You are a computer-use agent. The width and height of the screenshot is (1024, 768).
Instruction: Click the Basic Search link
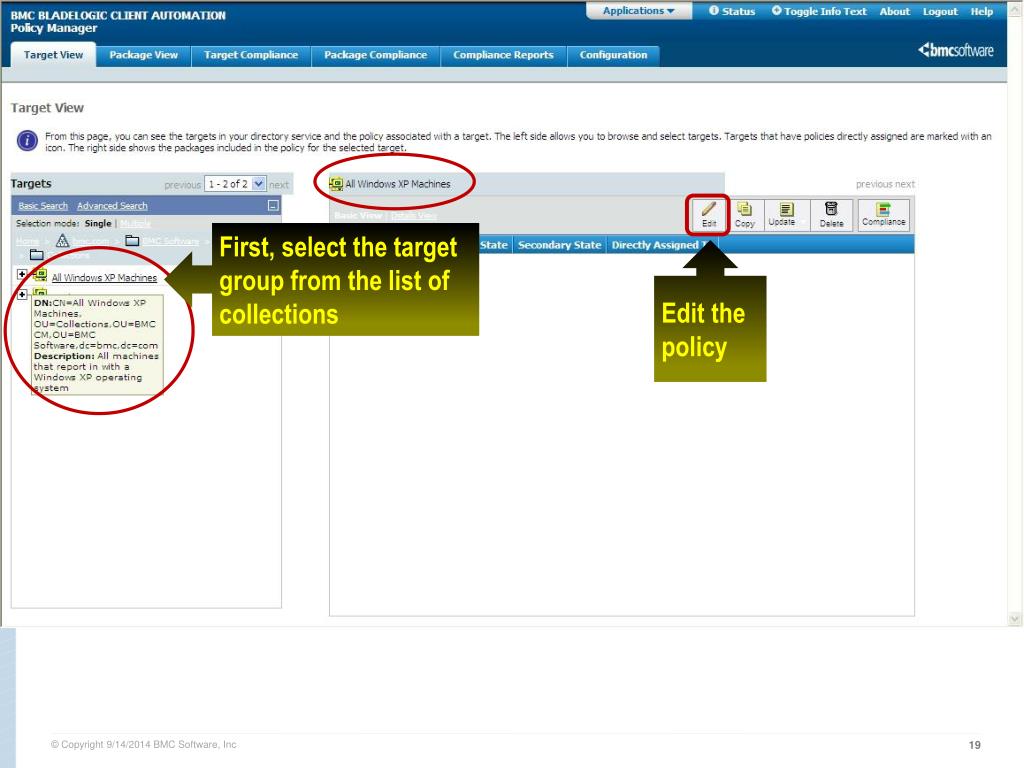43,206
